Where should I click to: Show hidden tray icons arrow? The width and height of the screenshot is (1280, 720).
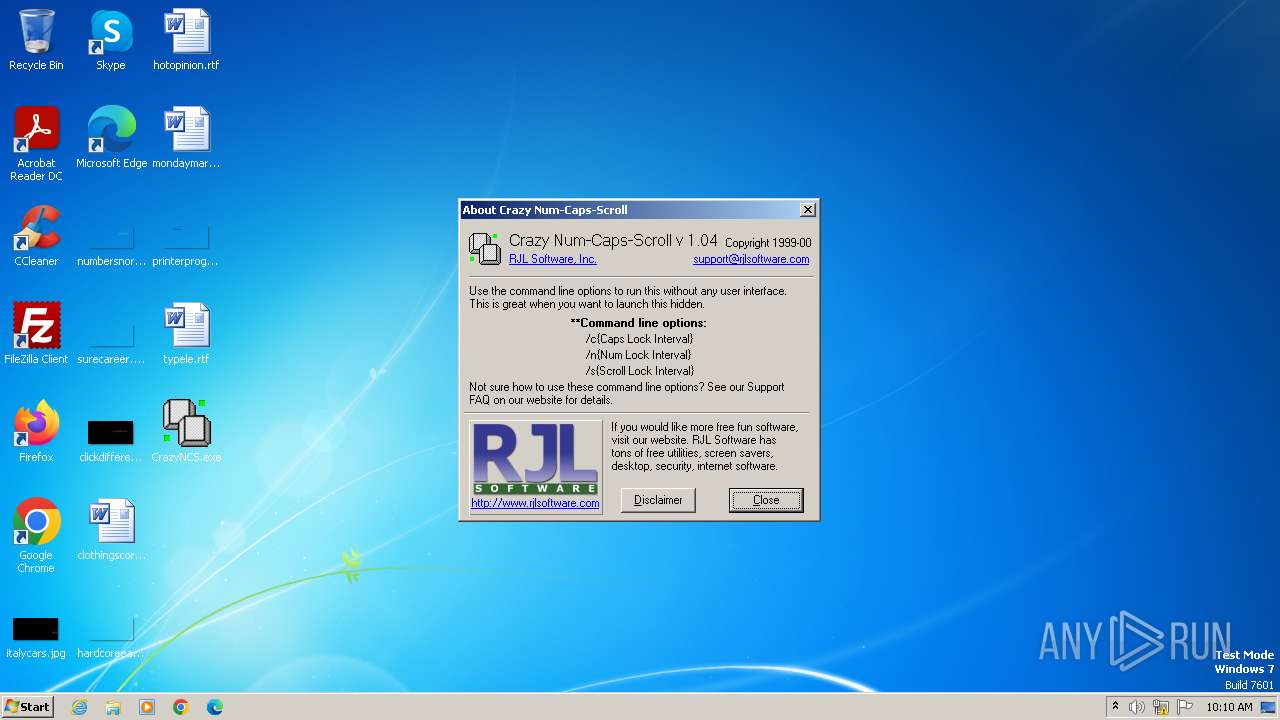(x=1115, y=707)
